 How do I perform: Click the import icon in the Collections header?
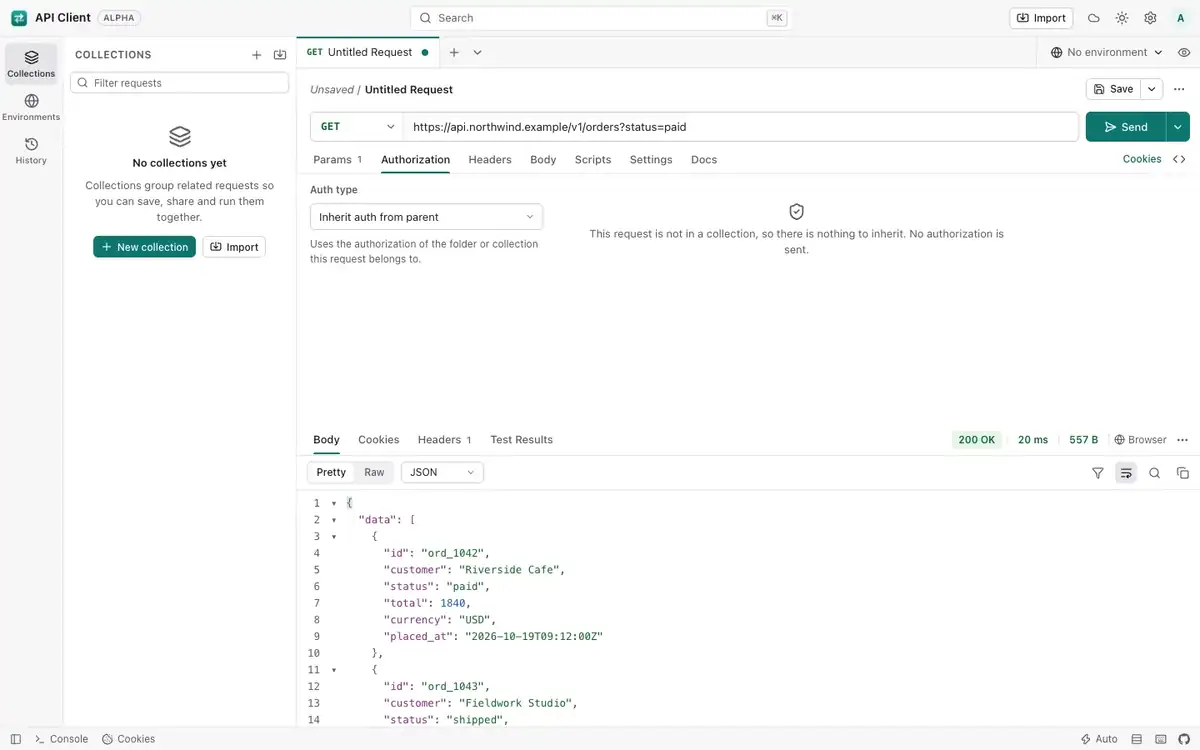[280, 55]
